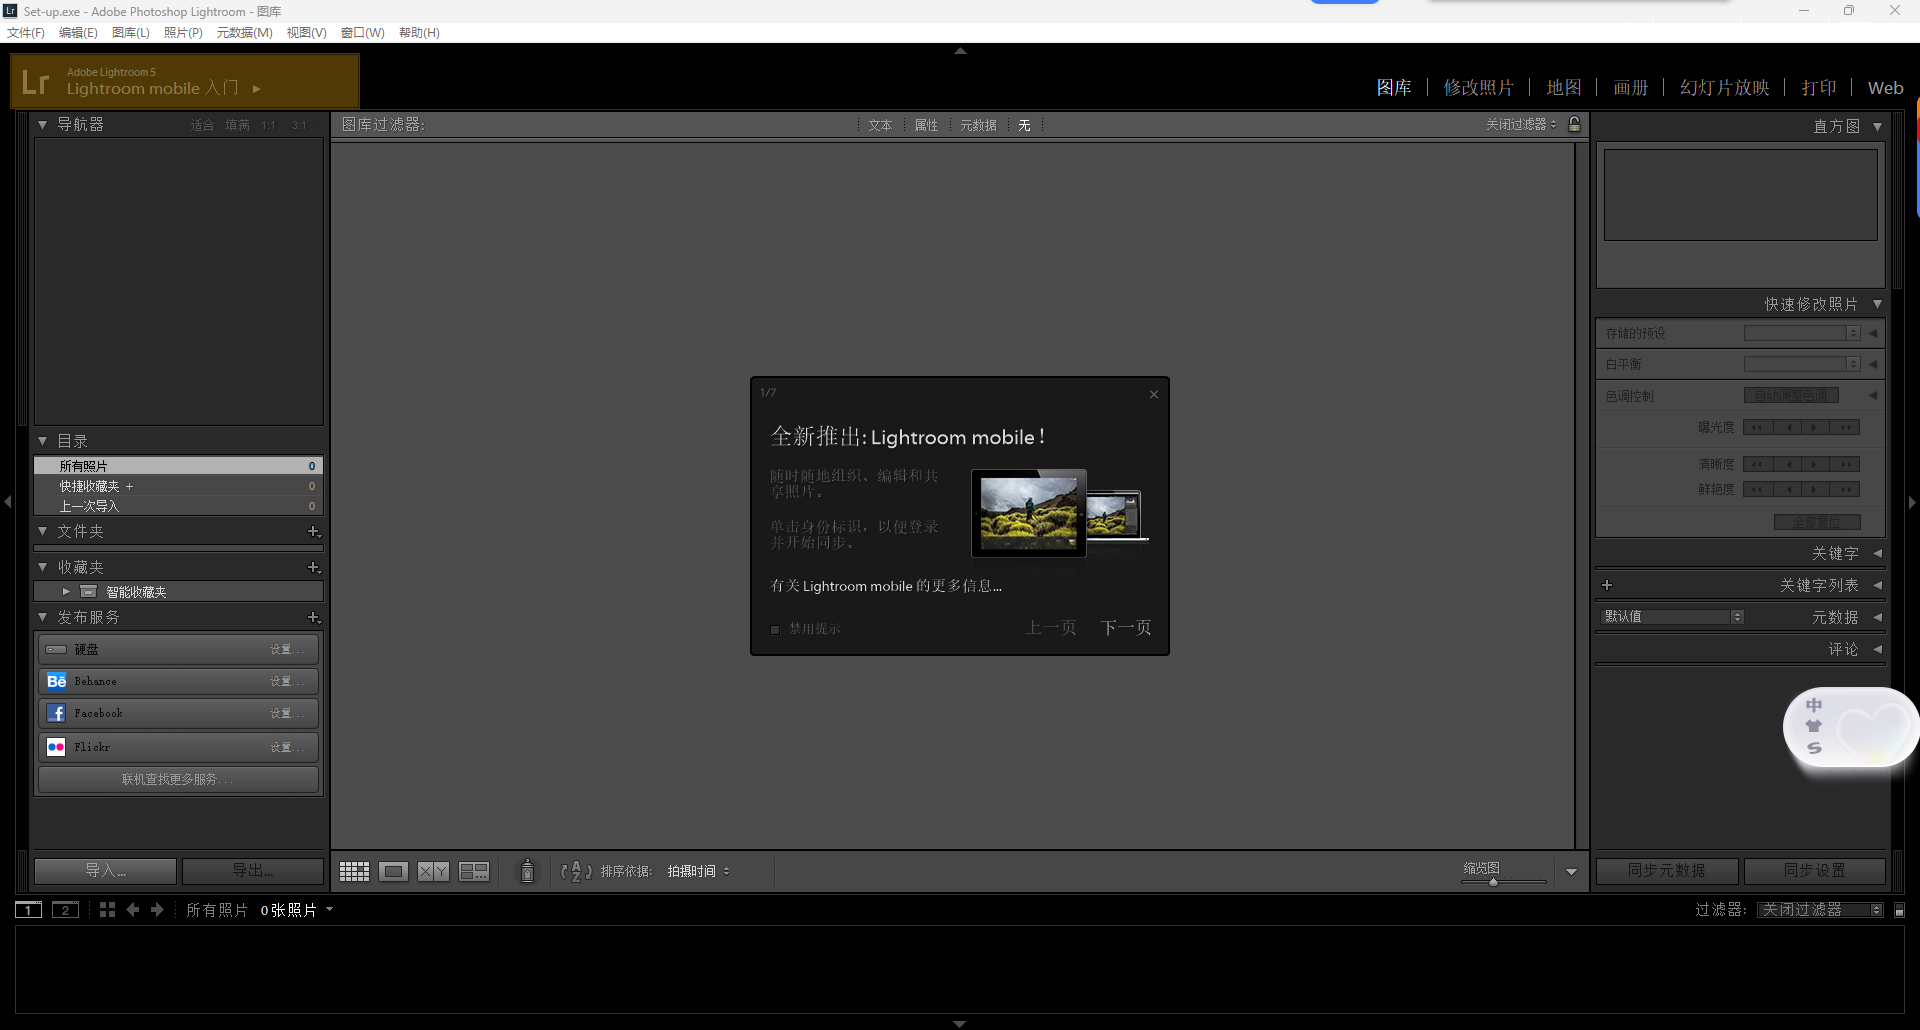
Task: Open secondary window with the 2 icon
Action: tap(64, 909)
